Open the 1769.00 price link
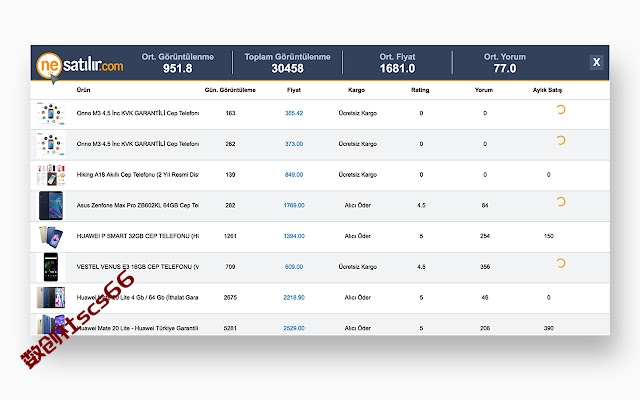The image size is (640, 400). (294, 205)
